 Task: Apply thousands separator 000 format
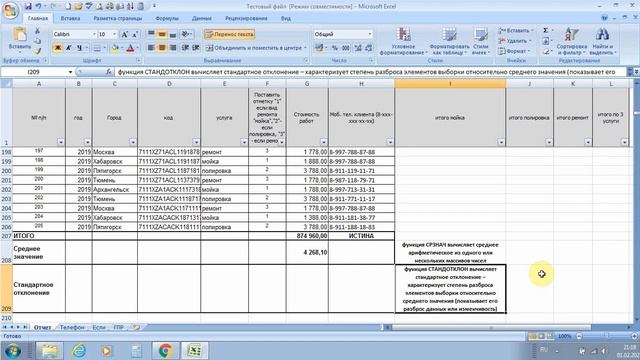(346, 48)
